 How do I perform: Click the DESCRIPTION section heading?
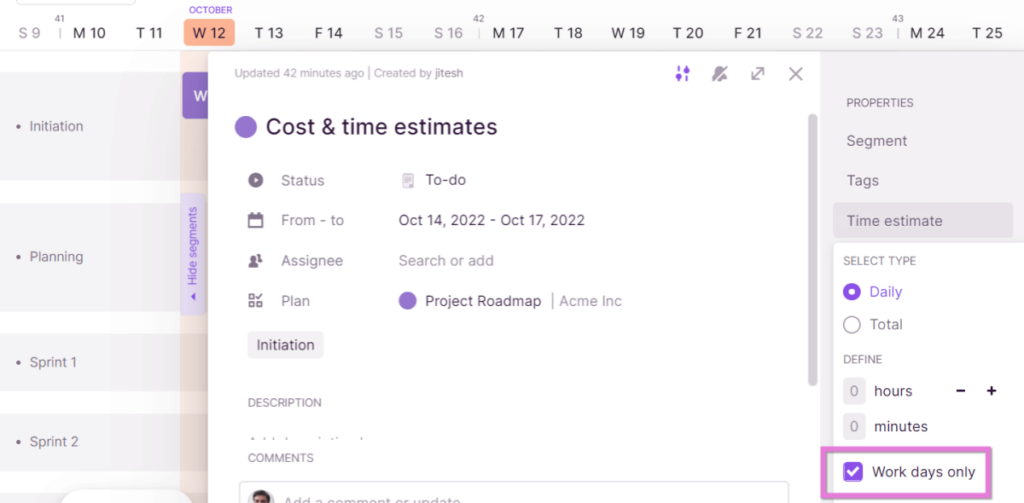(285, 403)
